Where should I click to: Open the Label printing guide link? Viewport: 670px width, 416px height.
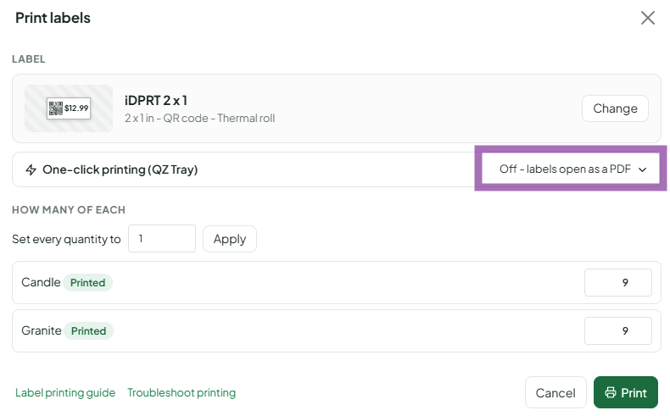[x=65, y=393]
